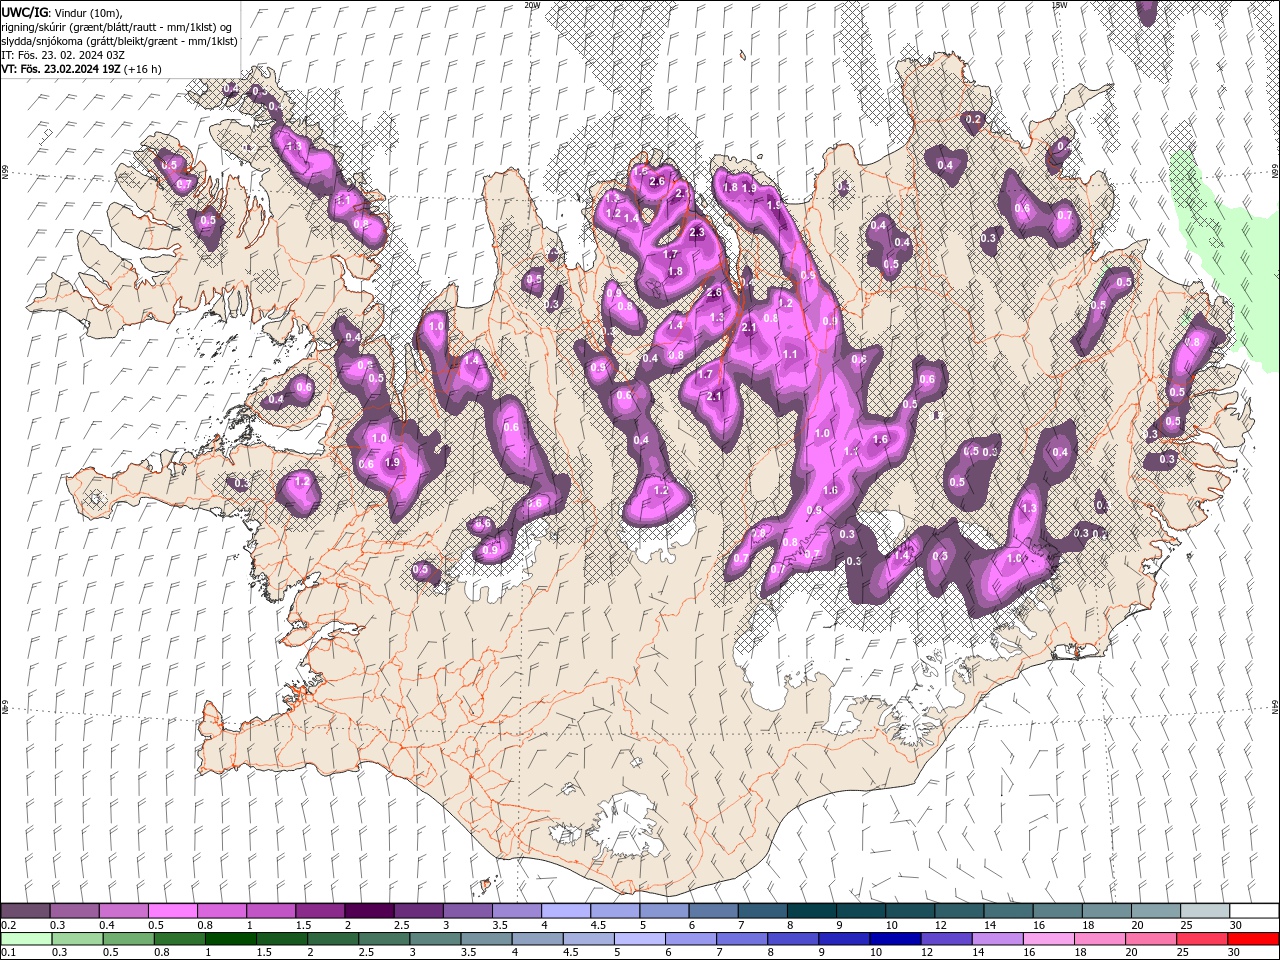
Task: Click the 'VT: Fös. 23.02.2024 19Z (+16 h)' text
Action: 81,69
